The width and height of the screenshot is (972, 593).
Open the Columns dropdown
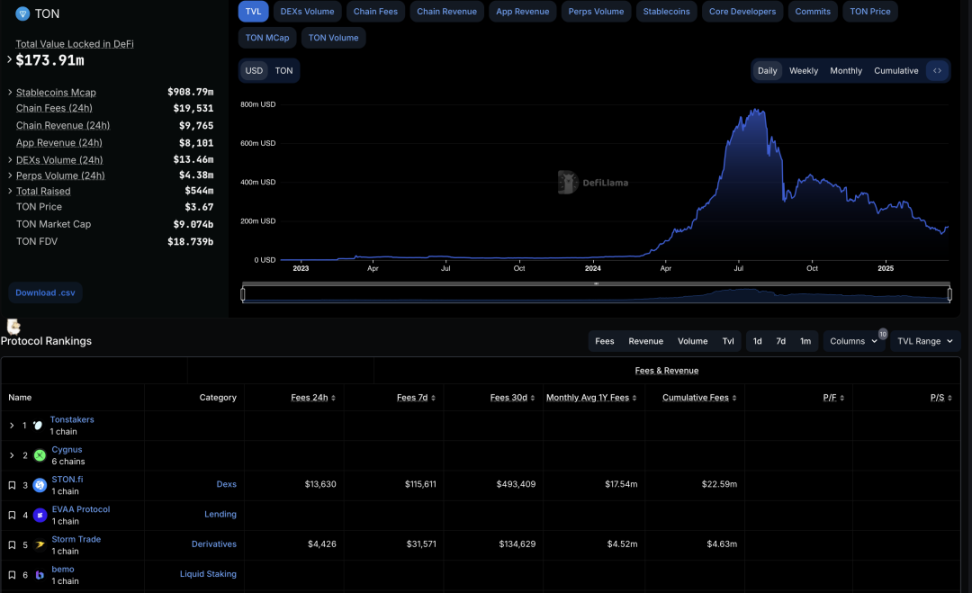pos(854,341)
